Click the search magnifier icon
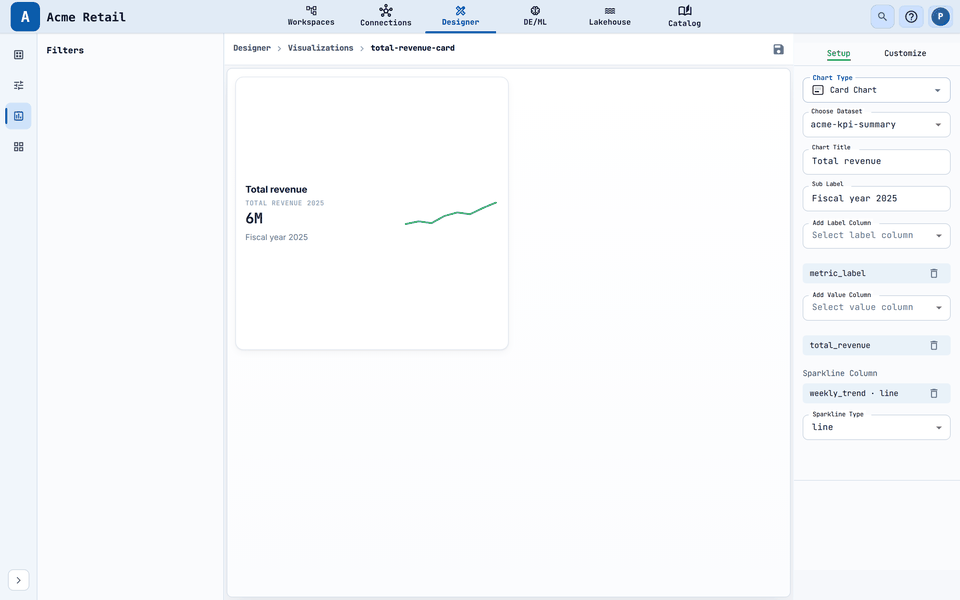The image size is (960, 600). pyautogui.click(x=882, y=17)
